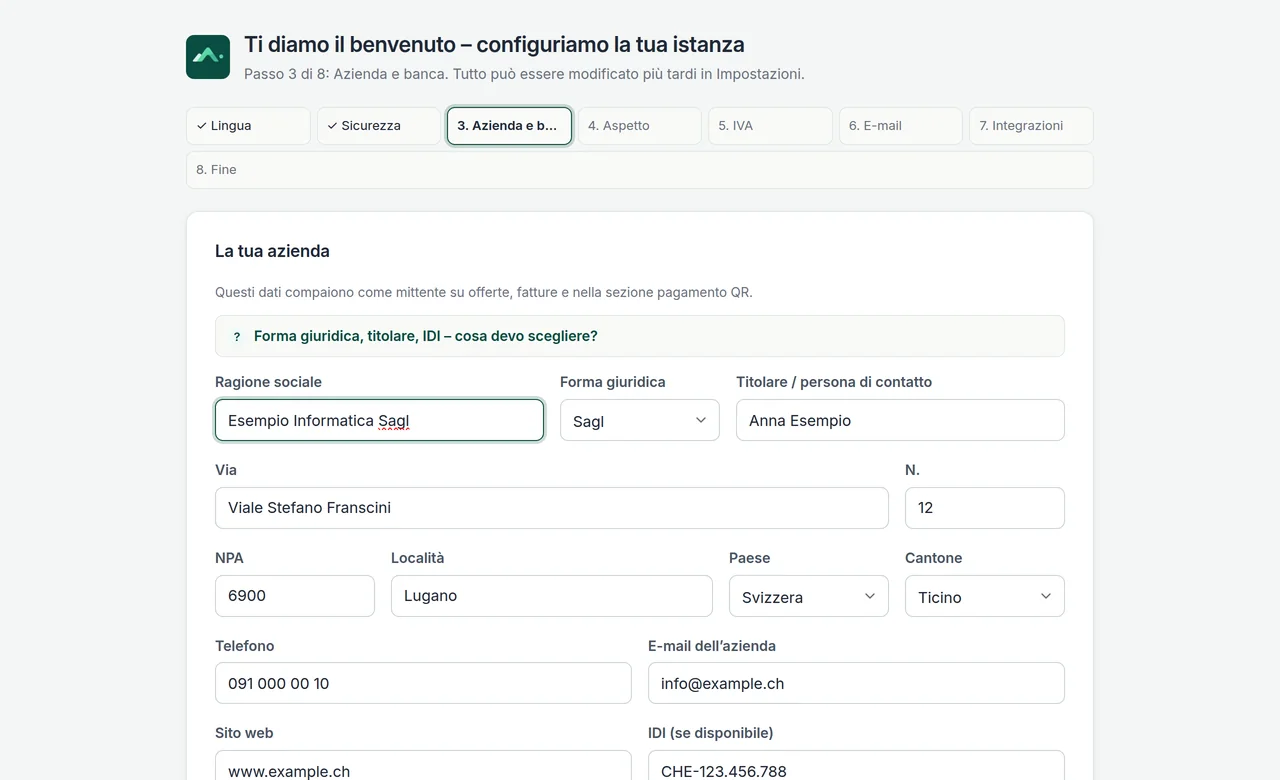Screen dimensions: 1280x780
Task: Focus the NPA field containing 6900
Action: pyautogui.click(x=295, y=596)
